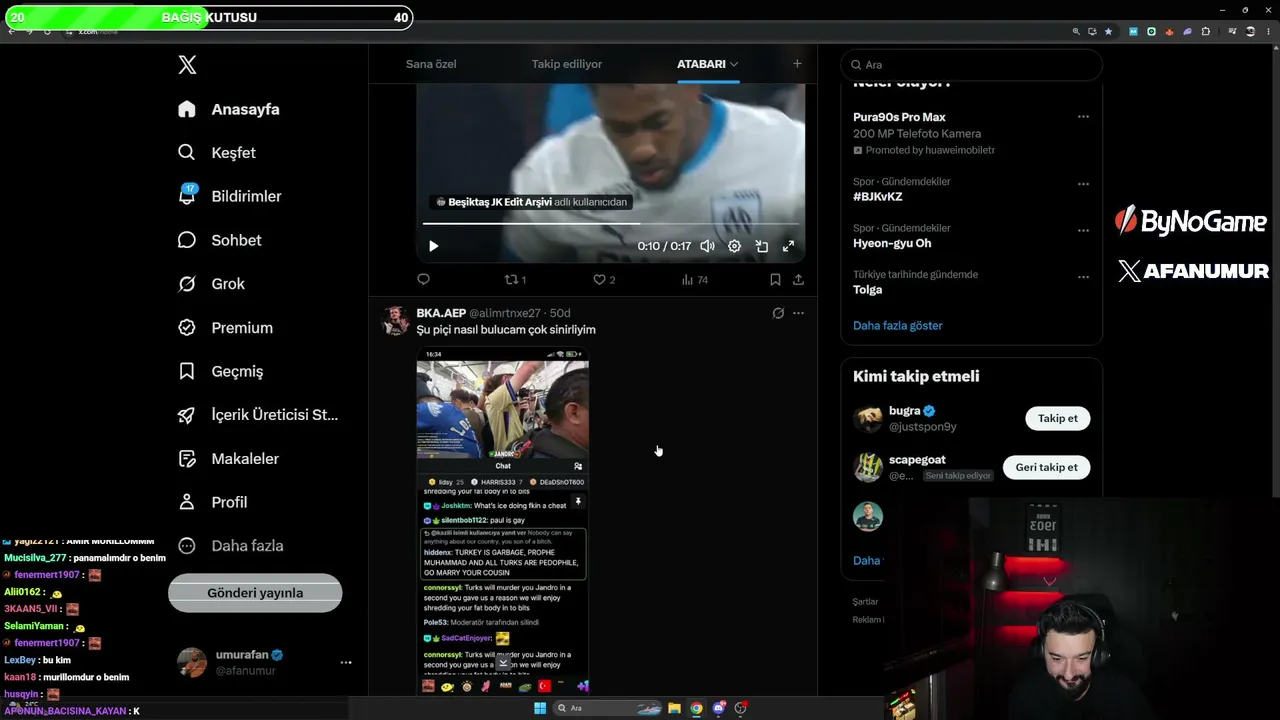Open Windows Start menu
This screenshot has width=1280, height=720.
pyautogui.click(x=540, y=708)
